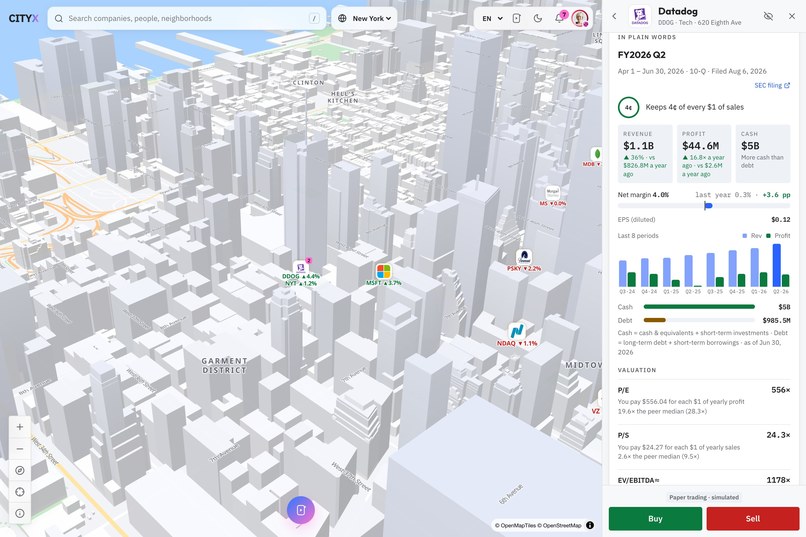
Task: Open the card icon in top toolbar
Action: pos(517,18)
